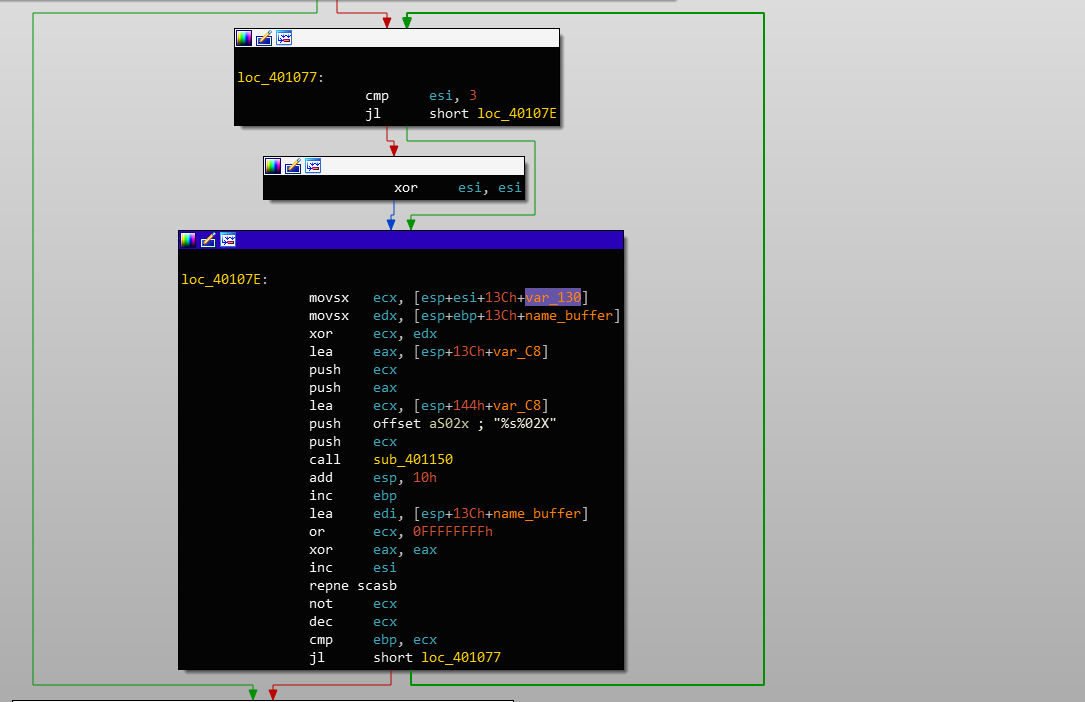Click 144h offset in lea ecx line
The height and width of the screenshot is (702, 1085).
[469, 405]
